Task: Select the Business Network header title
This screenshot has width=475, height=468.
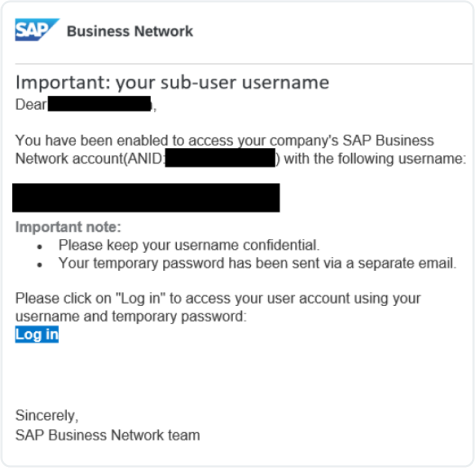Action: click(x=130, y=31)
